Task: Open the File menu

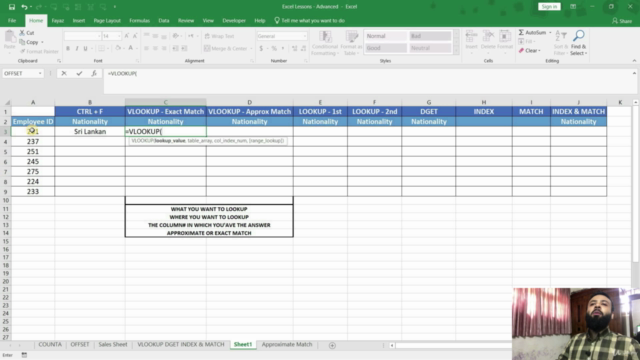Action: pos(12,20)
